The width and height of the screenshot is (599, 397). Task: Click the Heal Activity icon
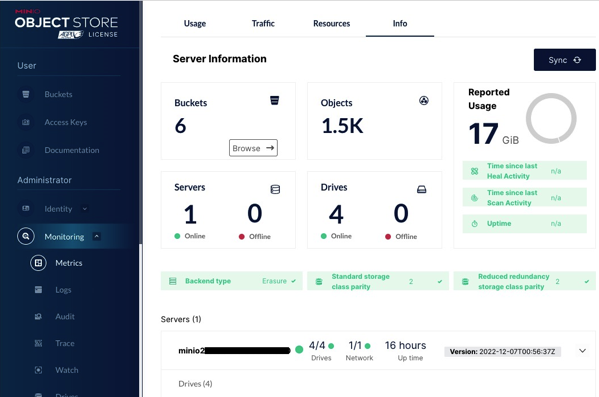[x=474, y=171]
